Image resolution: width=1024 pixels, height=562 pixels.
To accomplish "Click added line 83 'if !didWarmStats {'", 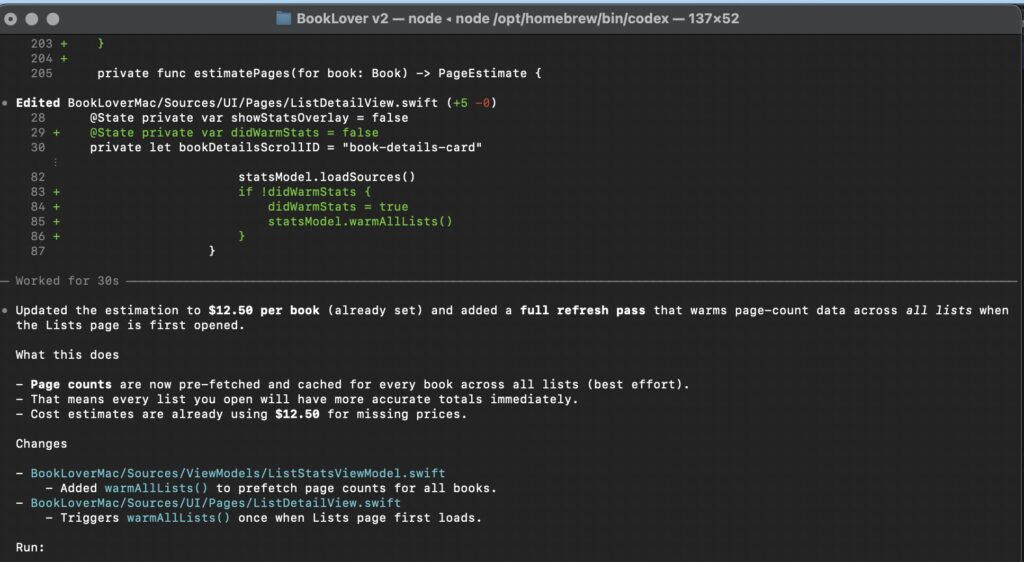I will click(x=304, y=192).
